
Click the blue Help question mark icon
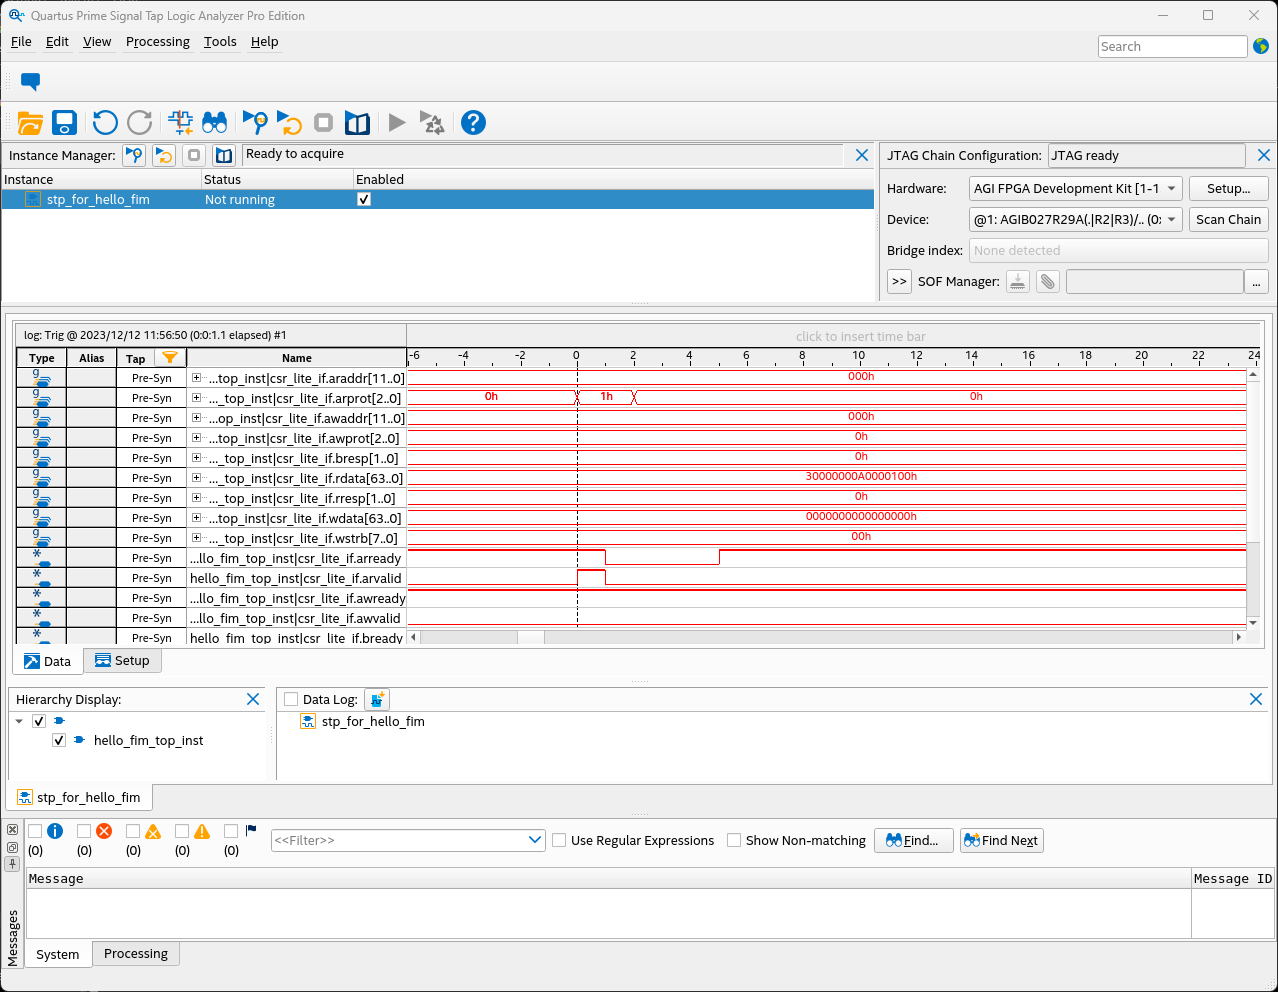[x=473, y=123]
